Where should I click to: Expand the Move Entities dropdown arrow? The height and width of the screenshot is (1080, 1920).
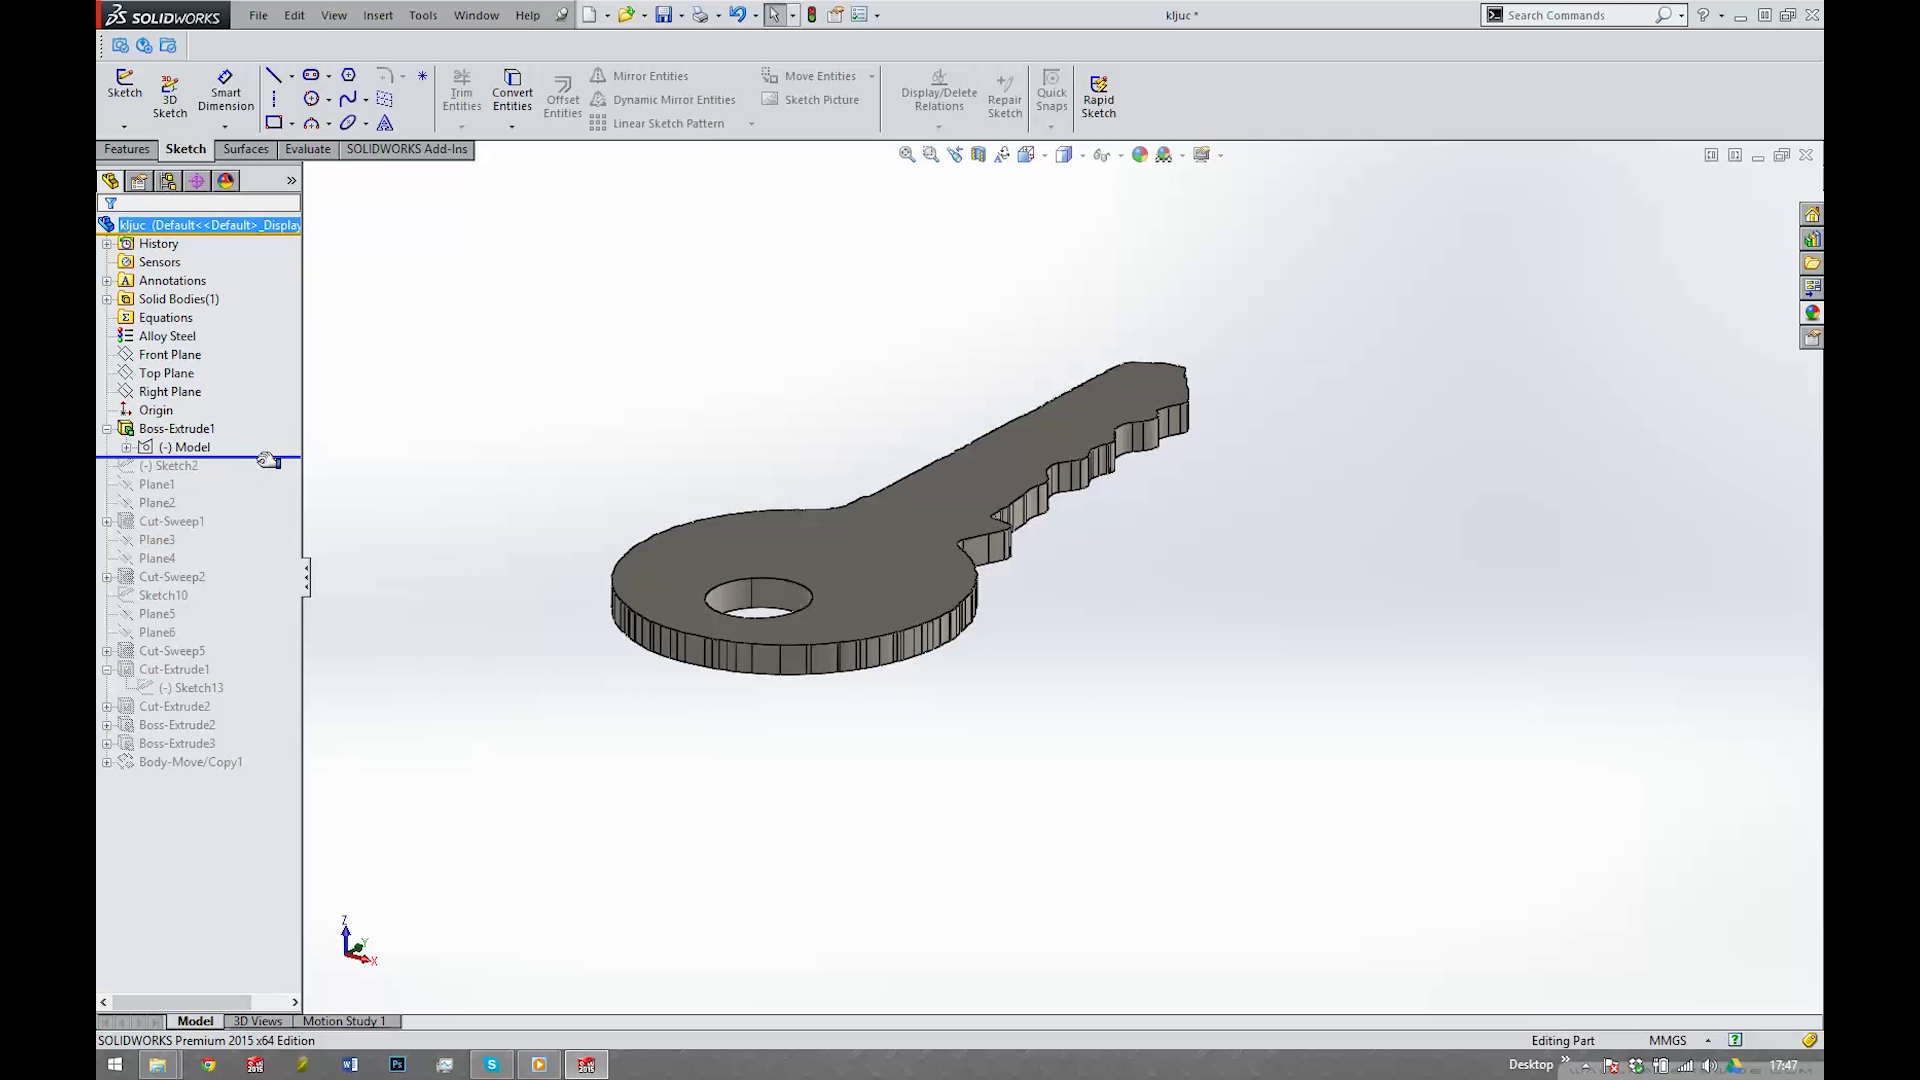872,75
